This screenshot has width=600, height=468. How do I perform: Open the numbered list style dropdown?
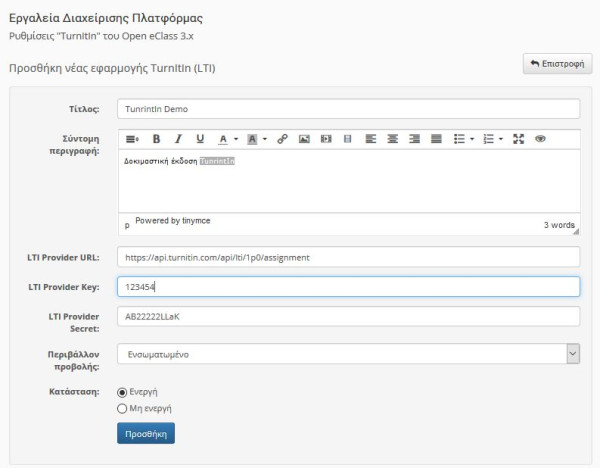point(501,139)
